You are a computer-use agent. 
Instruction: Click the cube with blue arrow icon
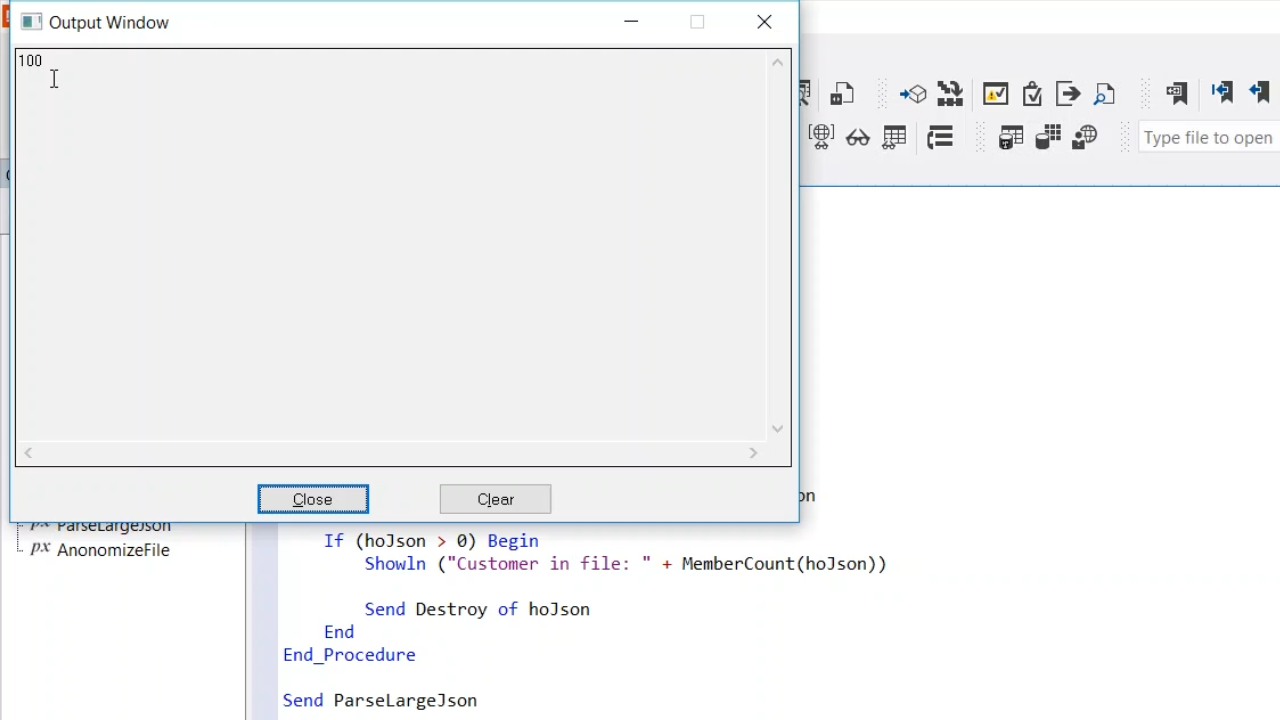click(x=912, y=94)
